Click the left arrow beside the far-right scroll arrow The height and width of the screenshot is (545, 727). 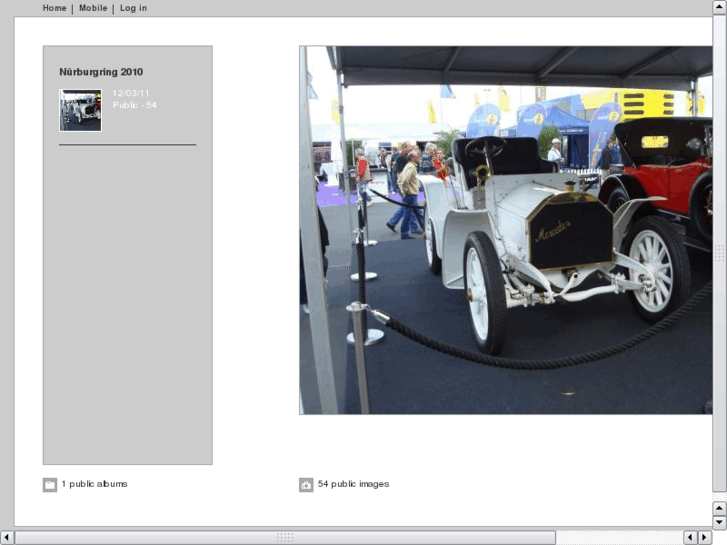(x=691, y=538)
